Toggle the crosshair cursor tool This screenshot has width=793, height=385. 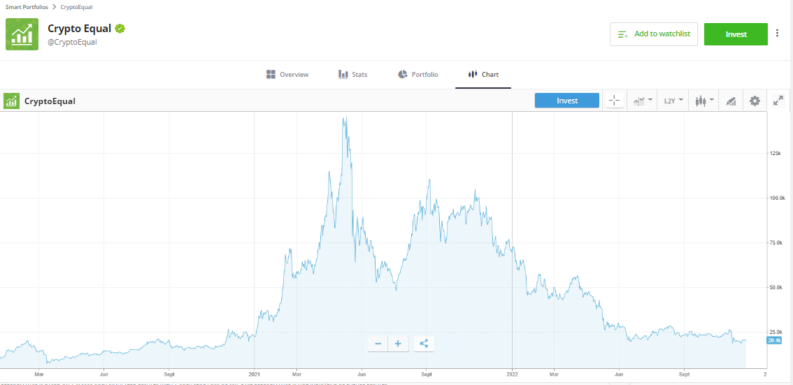(x=614, y=101)
